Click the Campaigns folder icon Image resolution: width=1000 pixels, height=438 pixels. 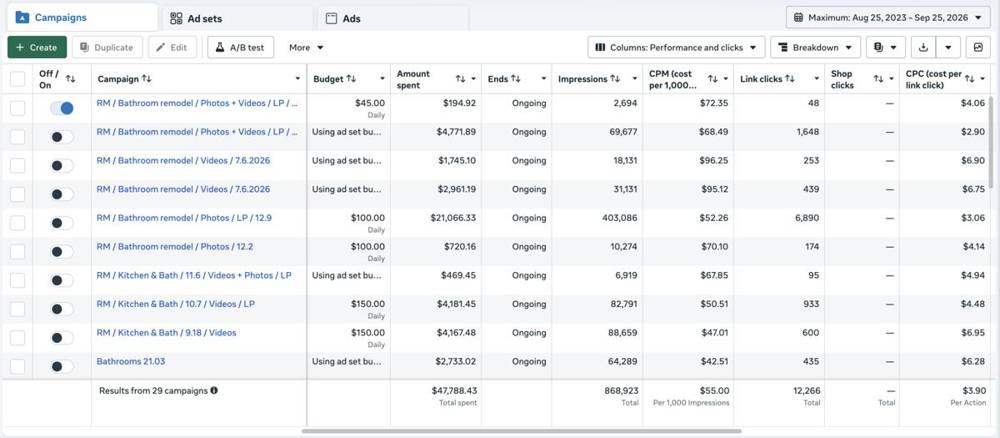(22, 17)
